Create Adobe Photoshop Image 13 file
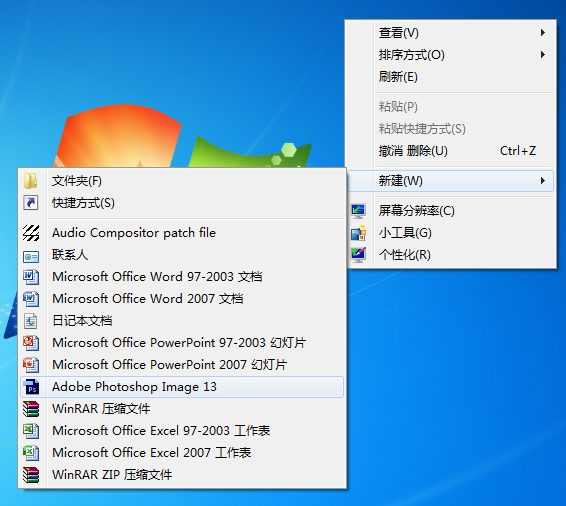The image size is (566, 506). [x=182, y=387]
